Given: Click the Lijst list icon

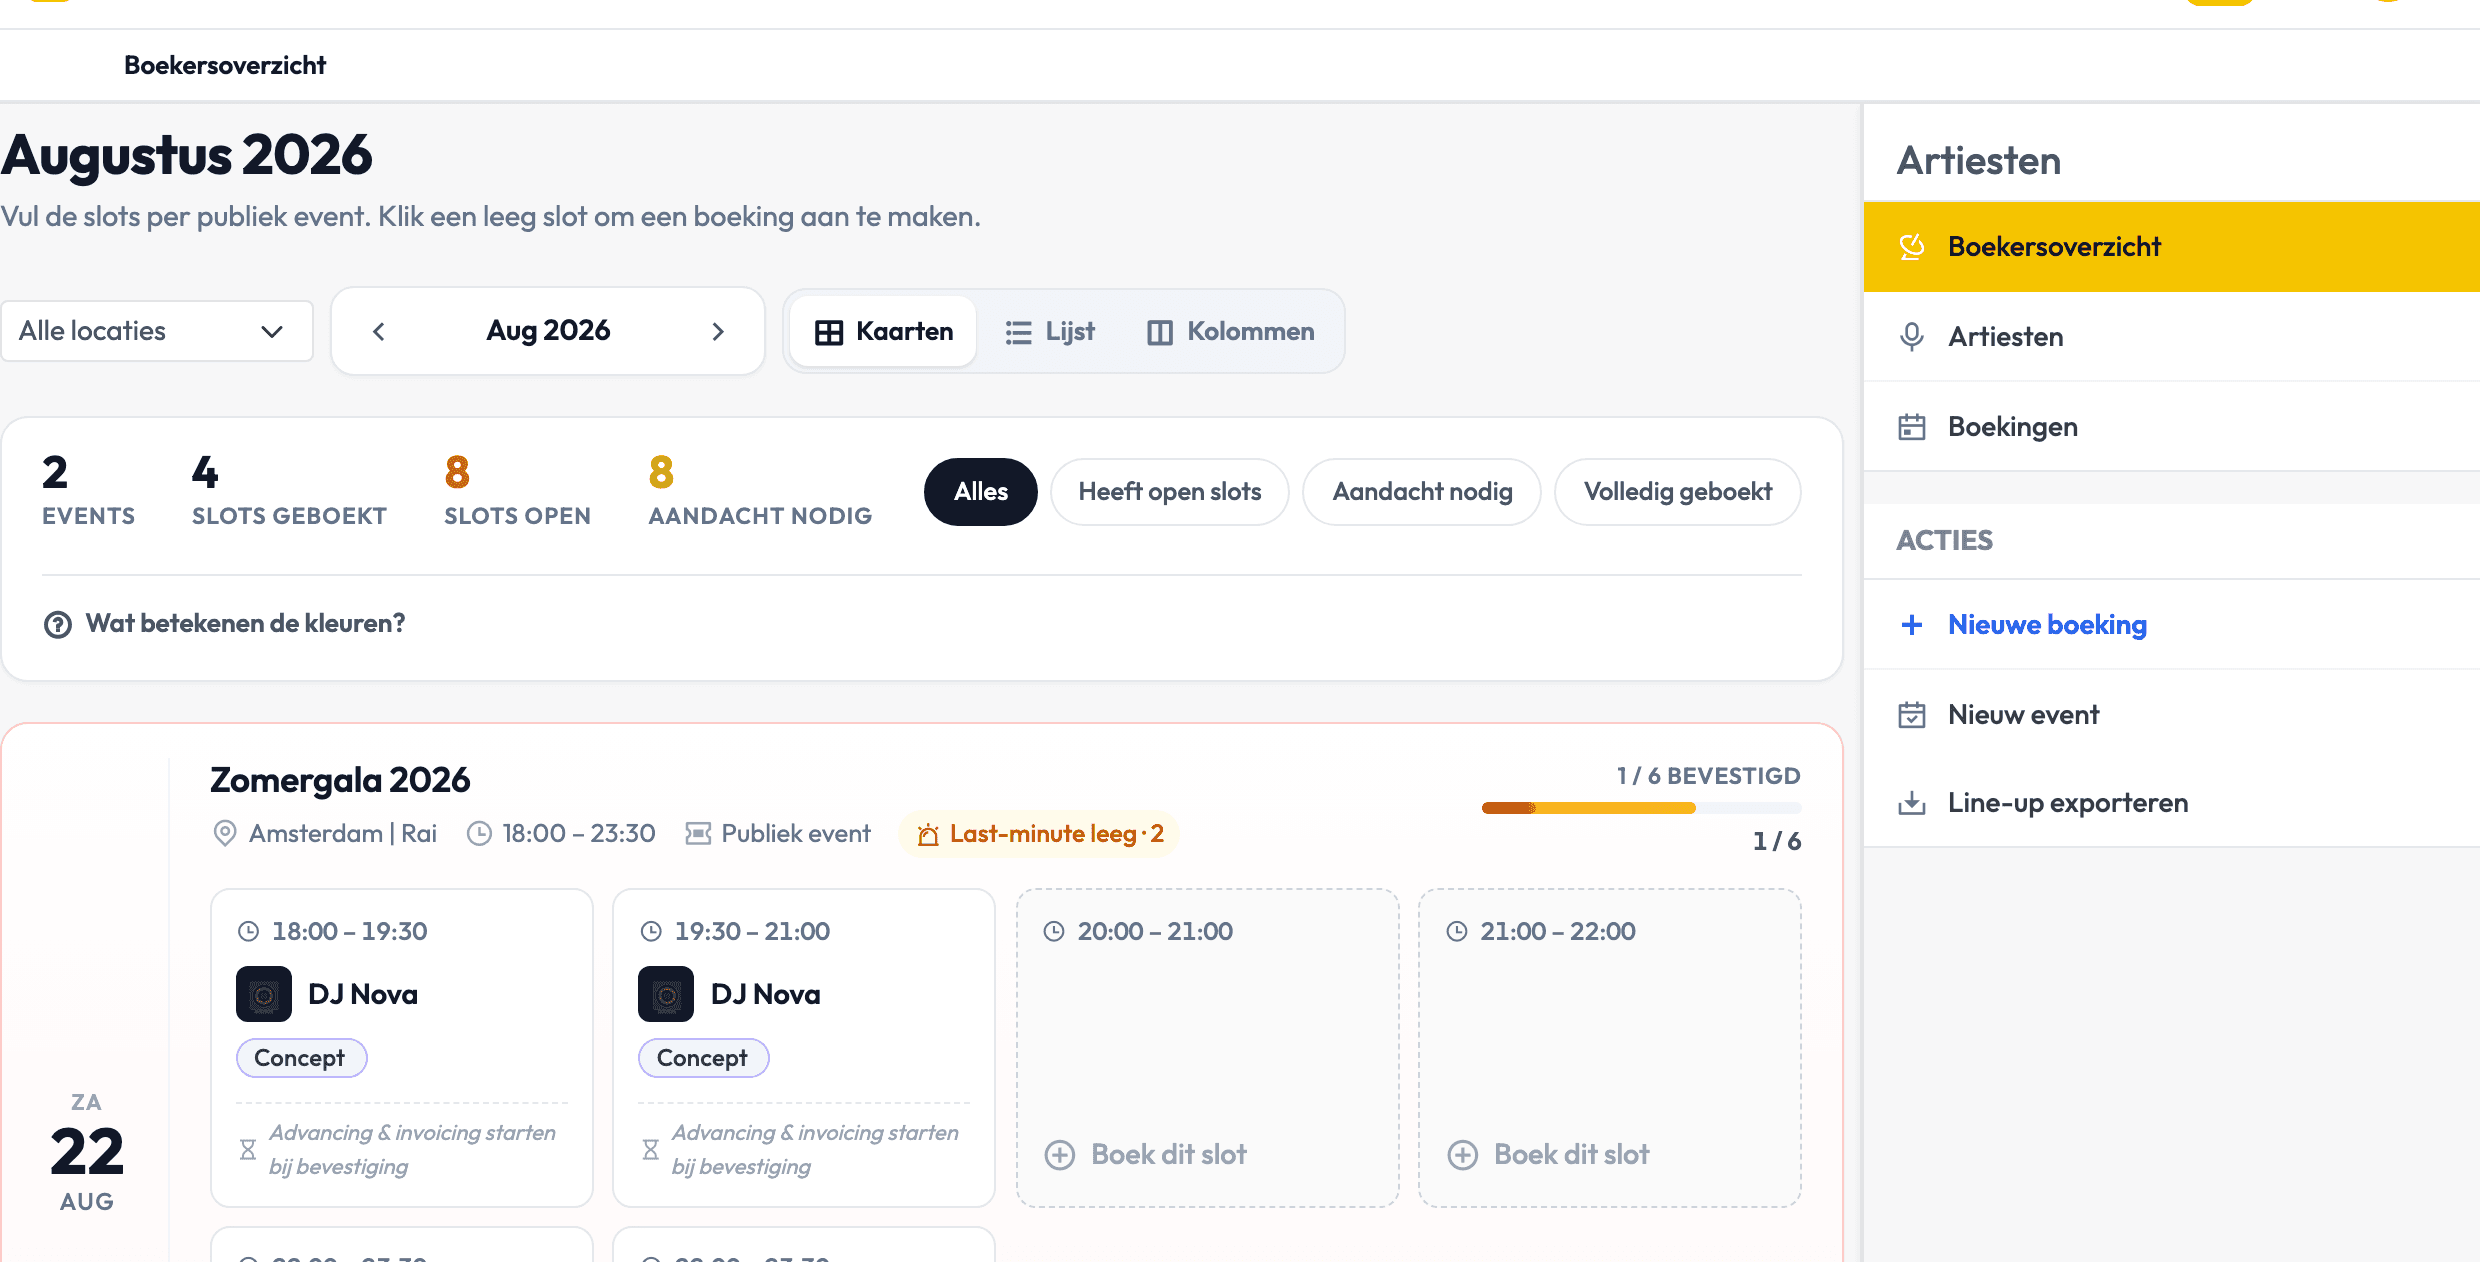Looking at the screenshot, I should 1018,332.
